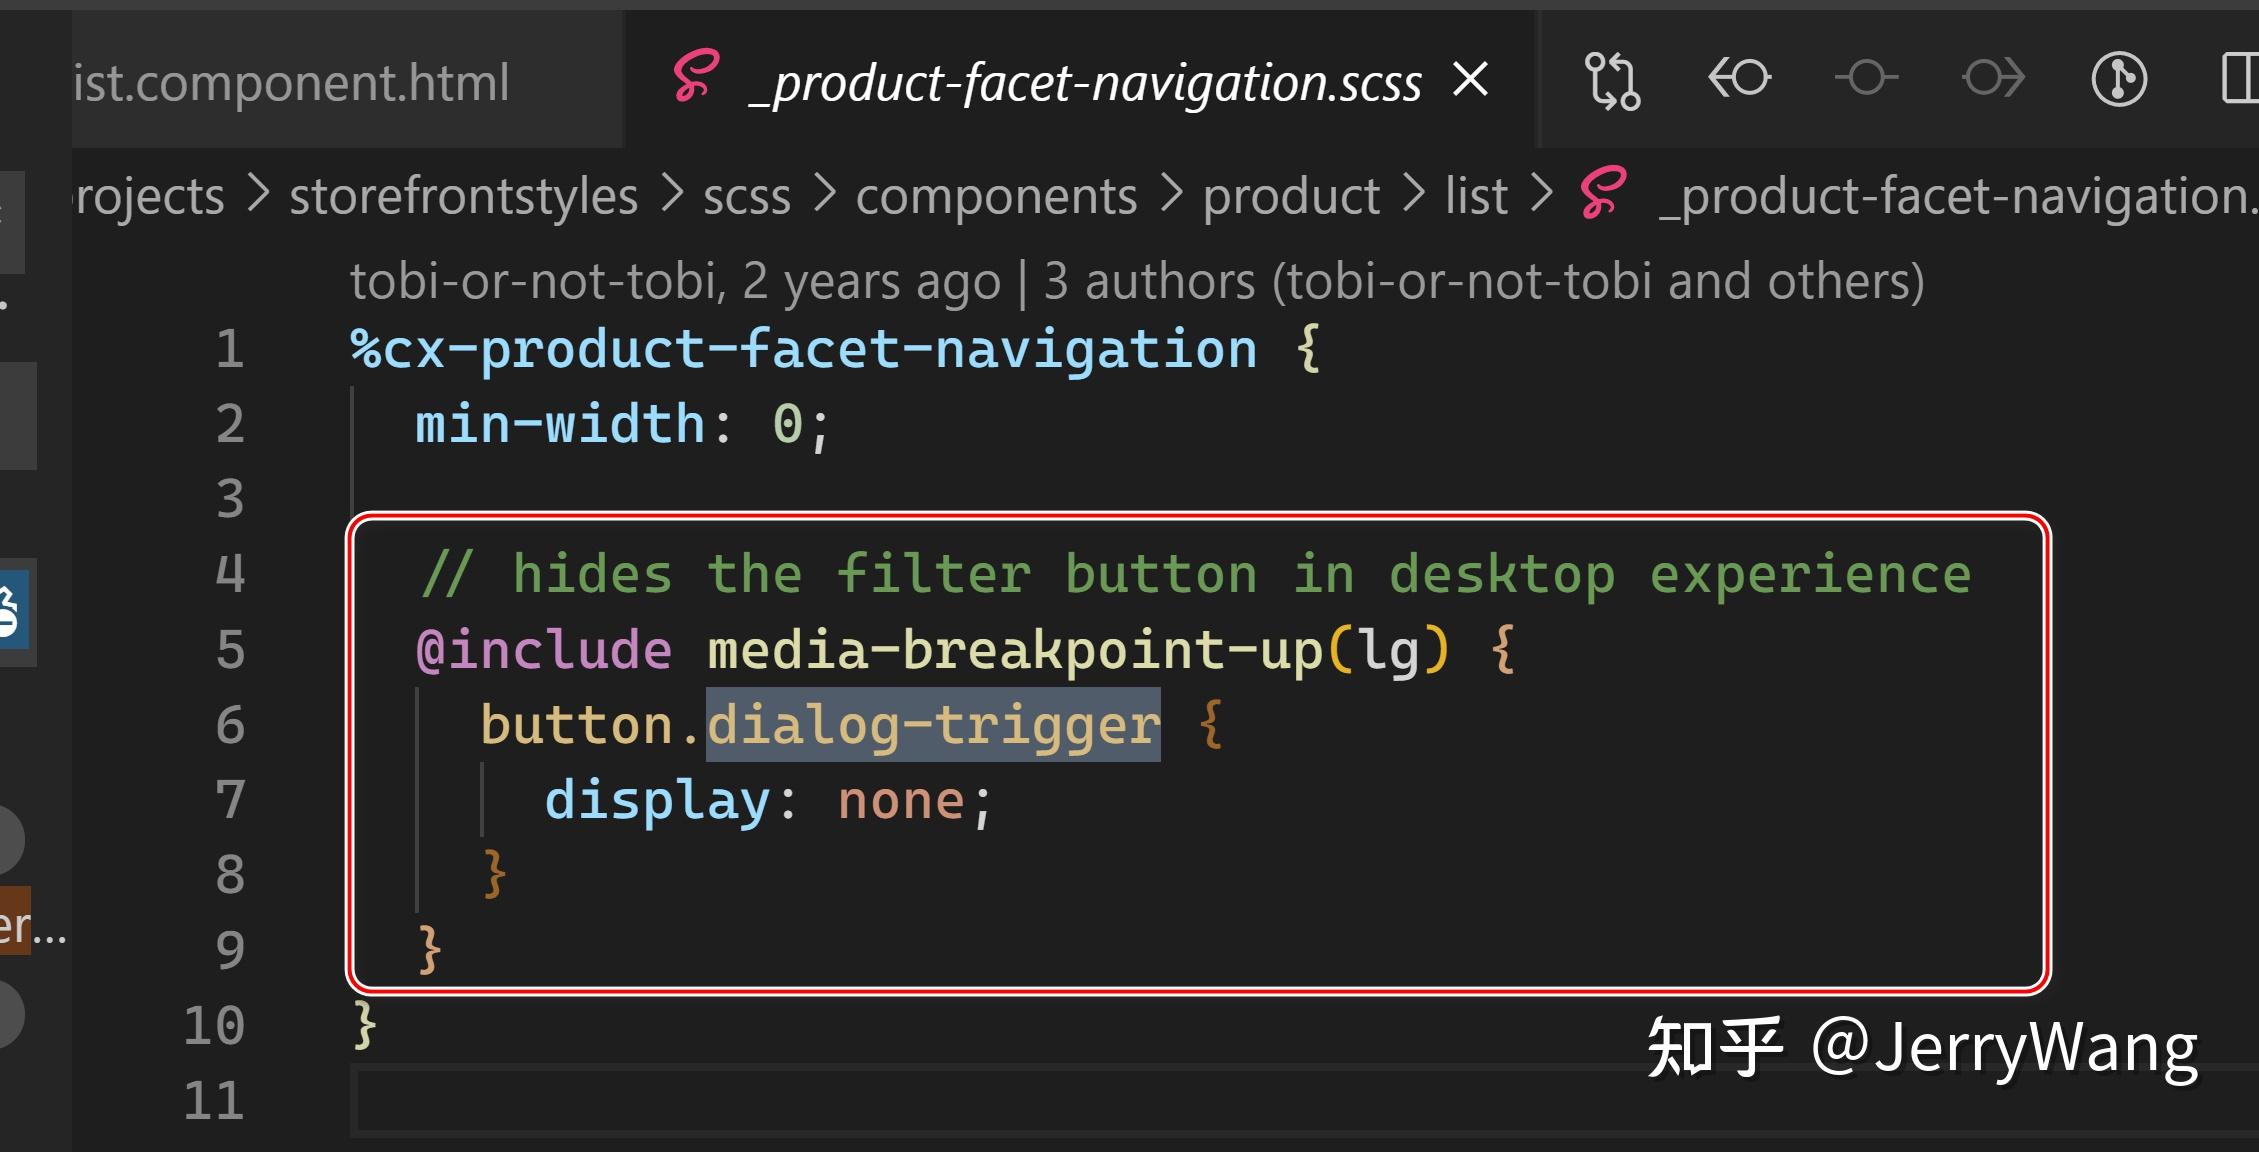Open the 'list' breadcrumb dropdown

pos(1477,196)
